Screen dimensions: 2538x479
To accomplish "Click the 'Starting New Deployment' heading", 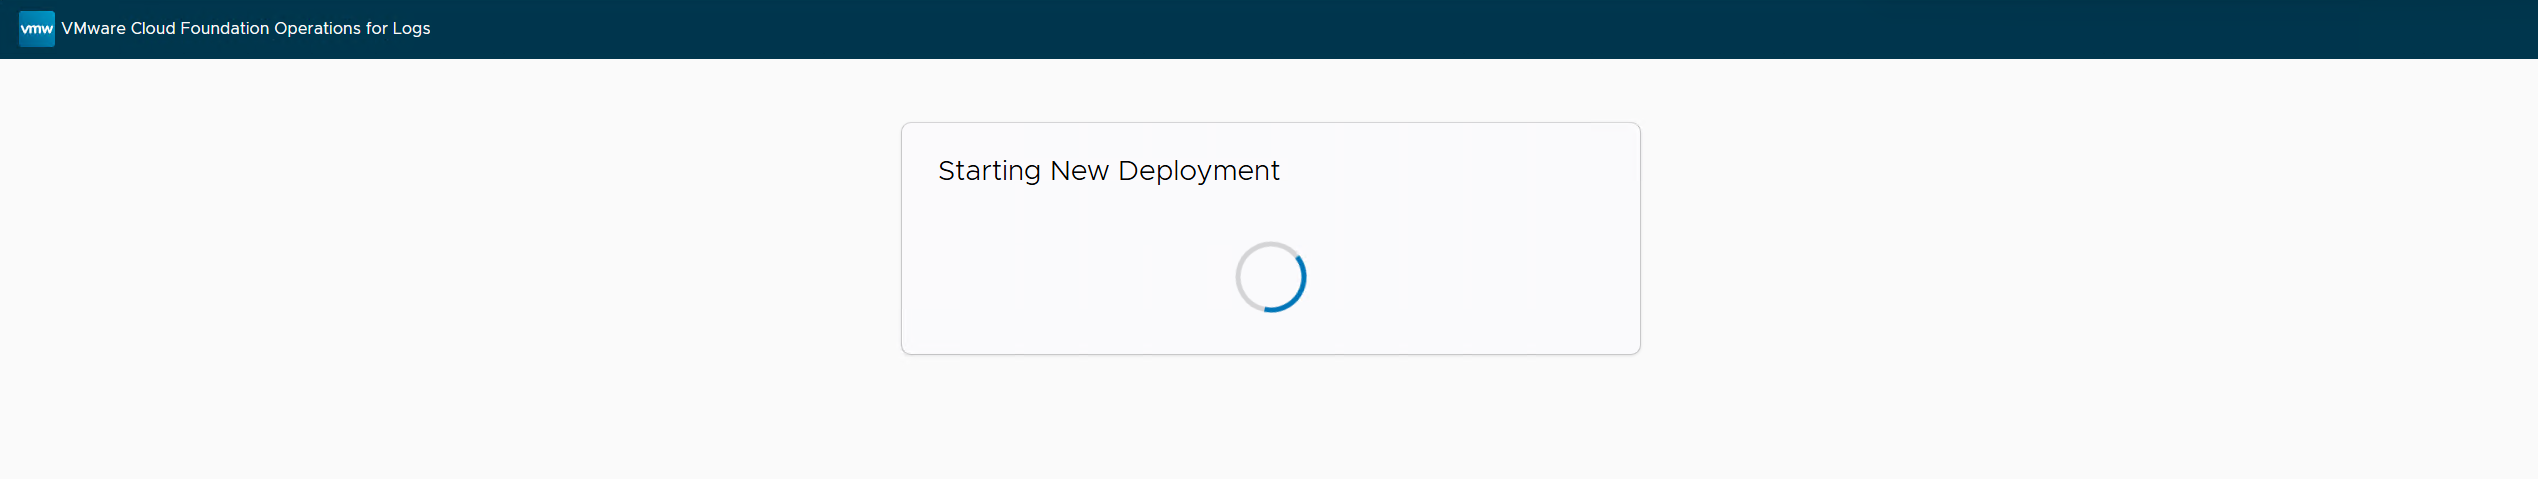I will (1108, 171).
